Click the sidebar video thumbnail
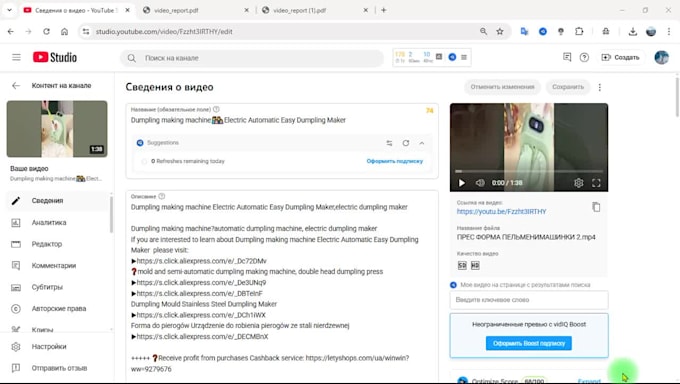 (x=57, y=129)
